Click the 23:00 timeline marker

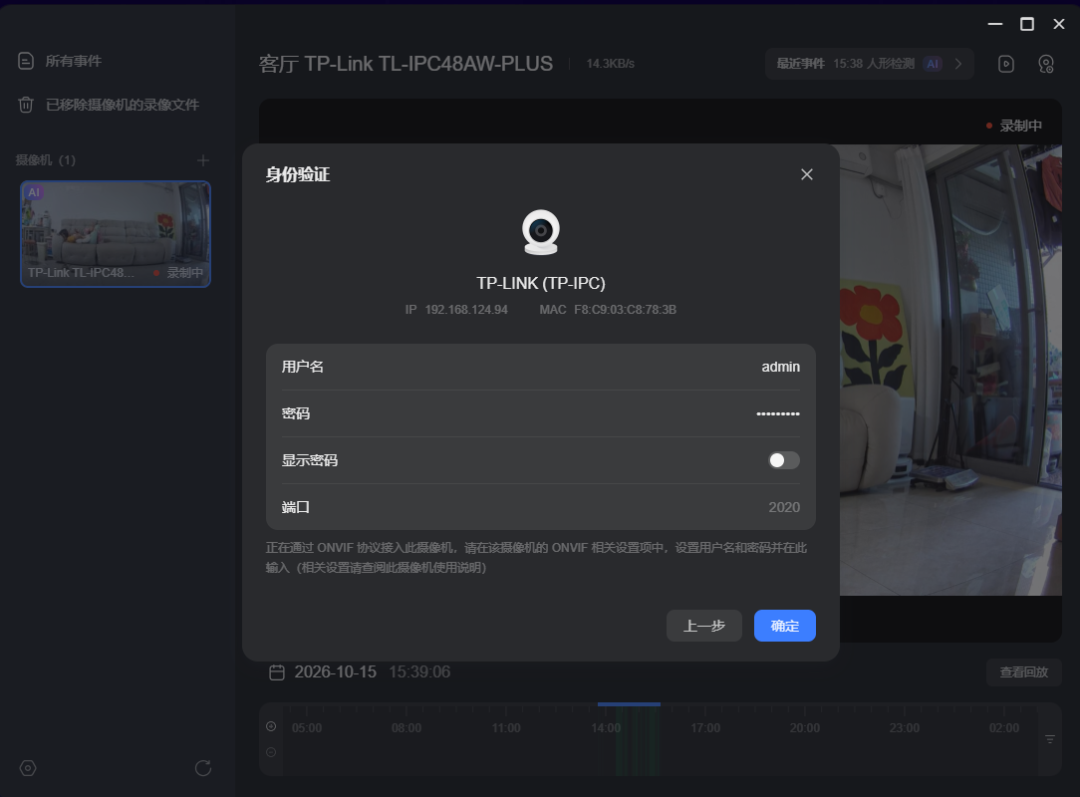click(x=904, y=728)
